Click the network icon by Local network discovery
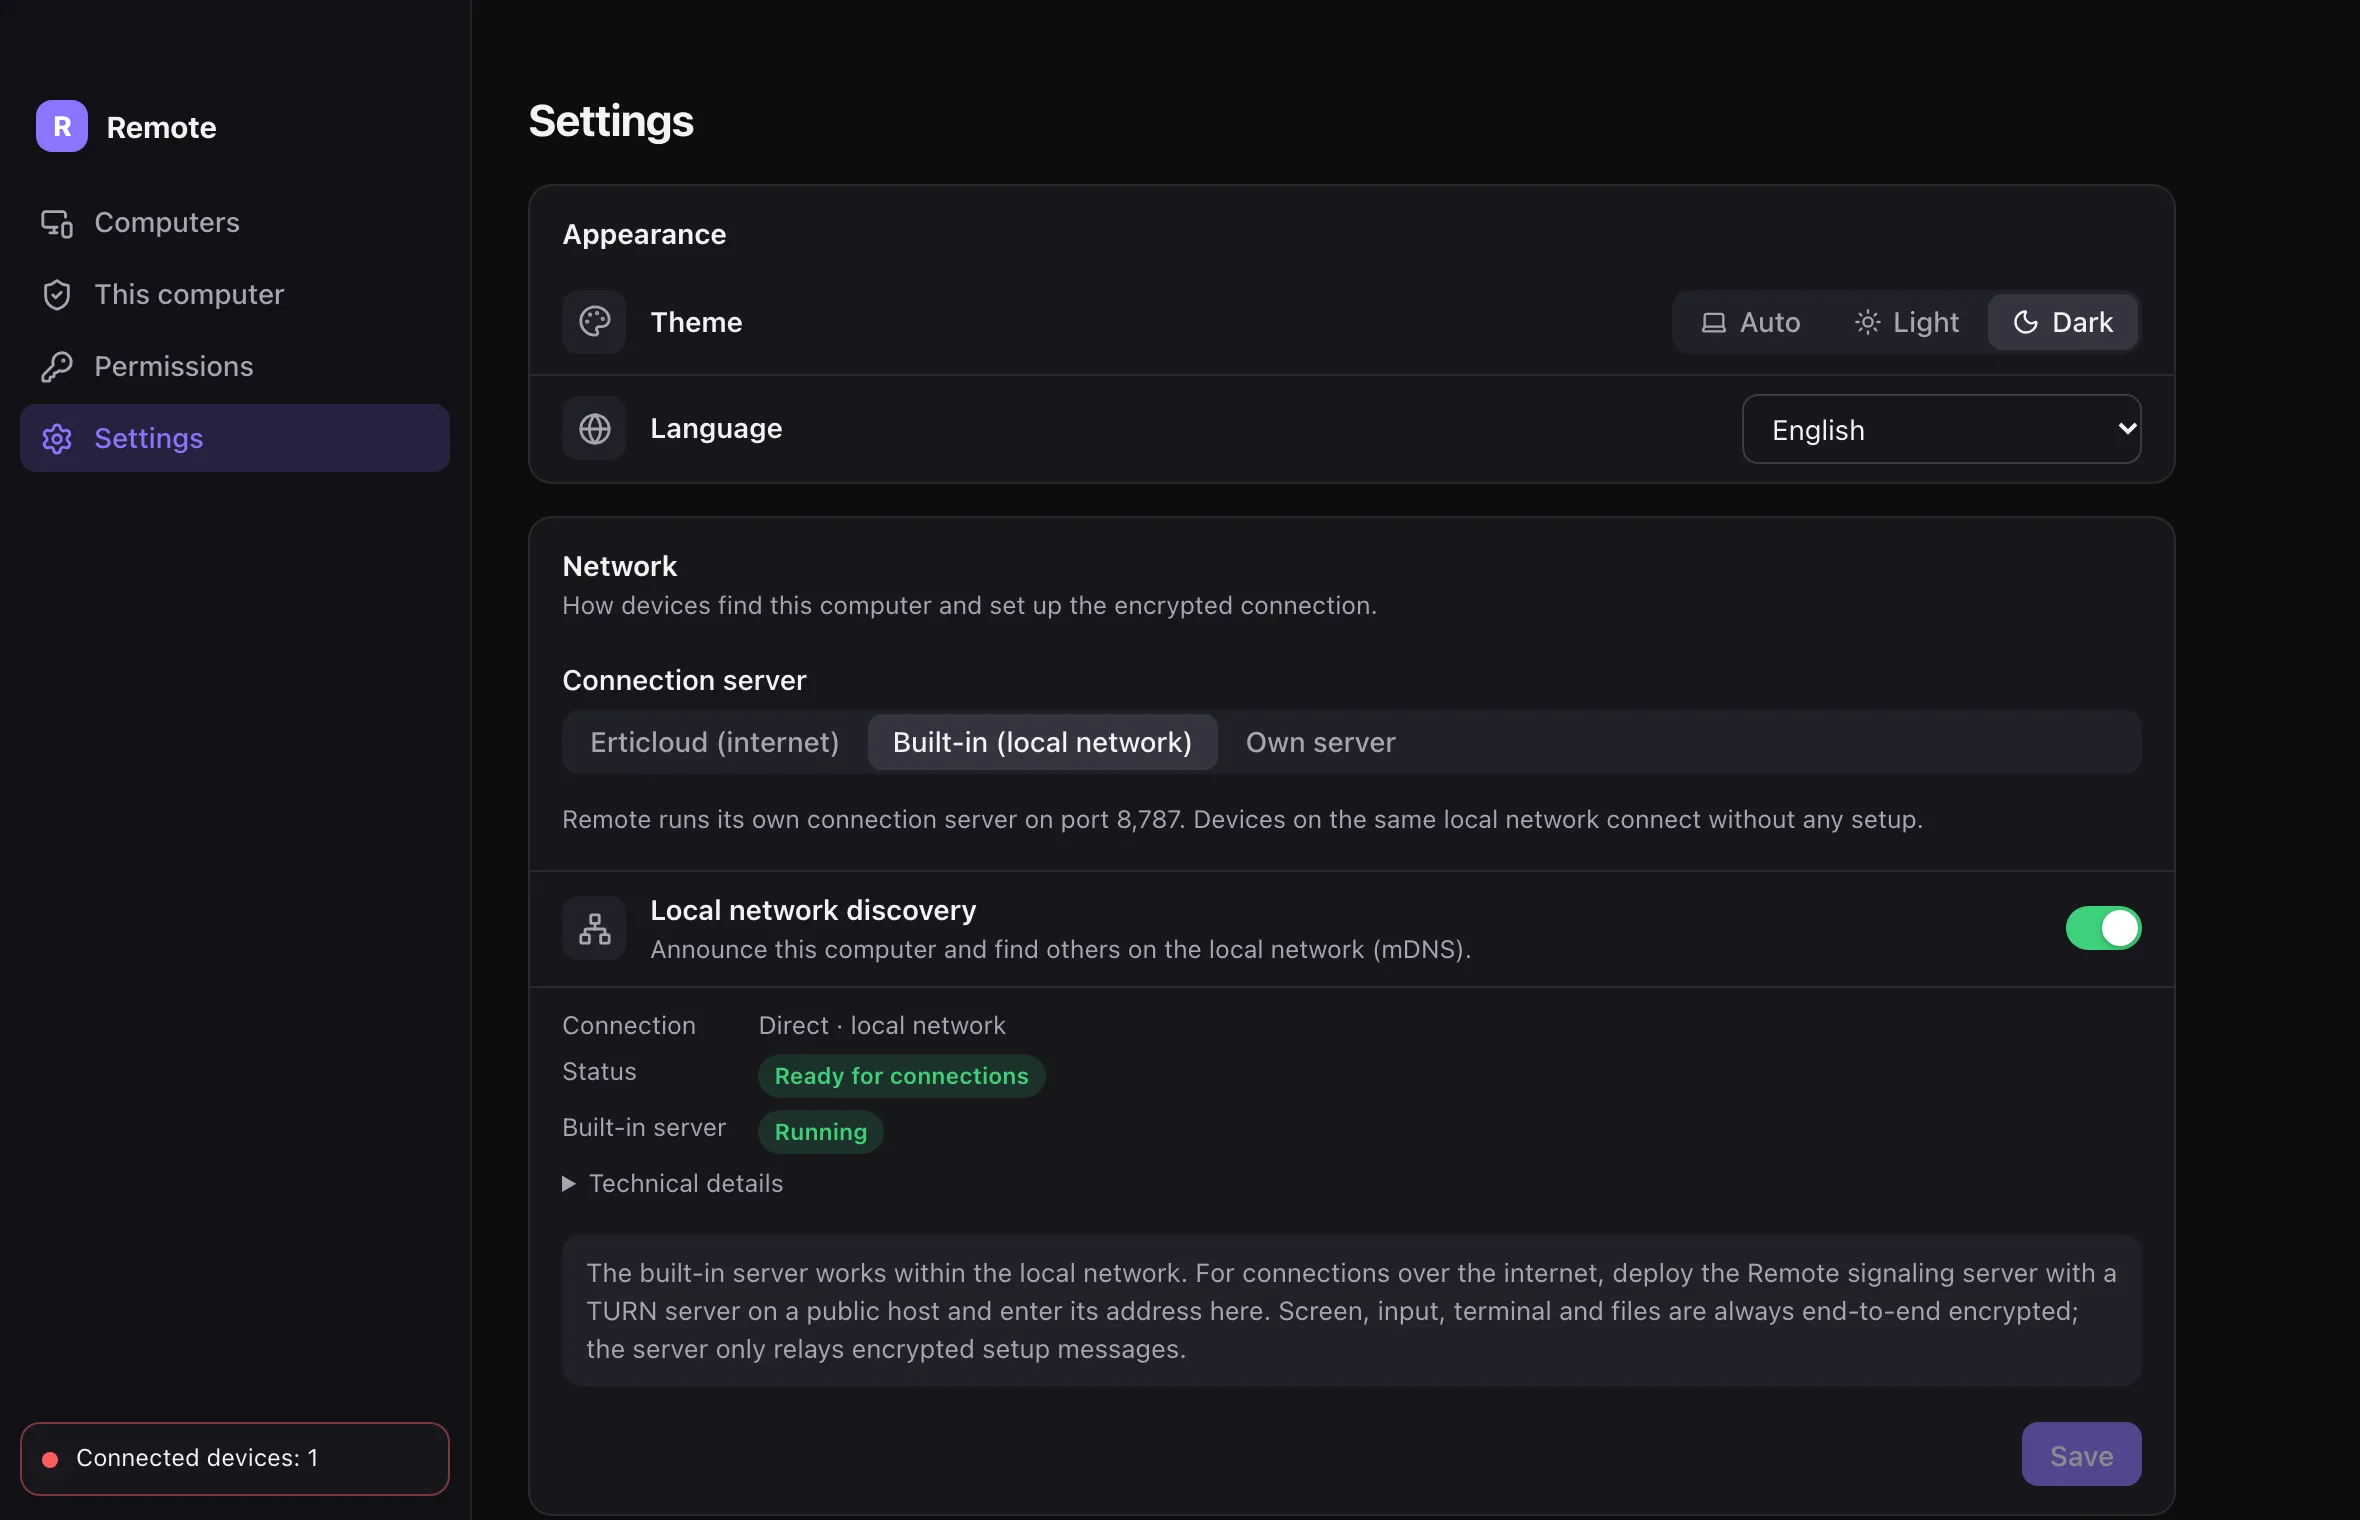 [594, 929]
